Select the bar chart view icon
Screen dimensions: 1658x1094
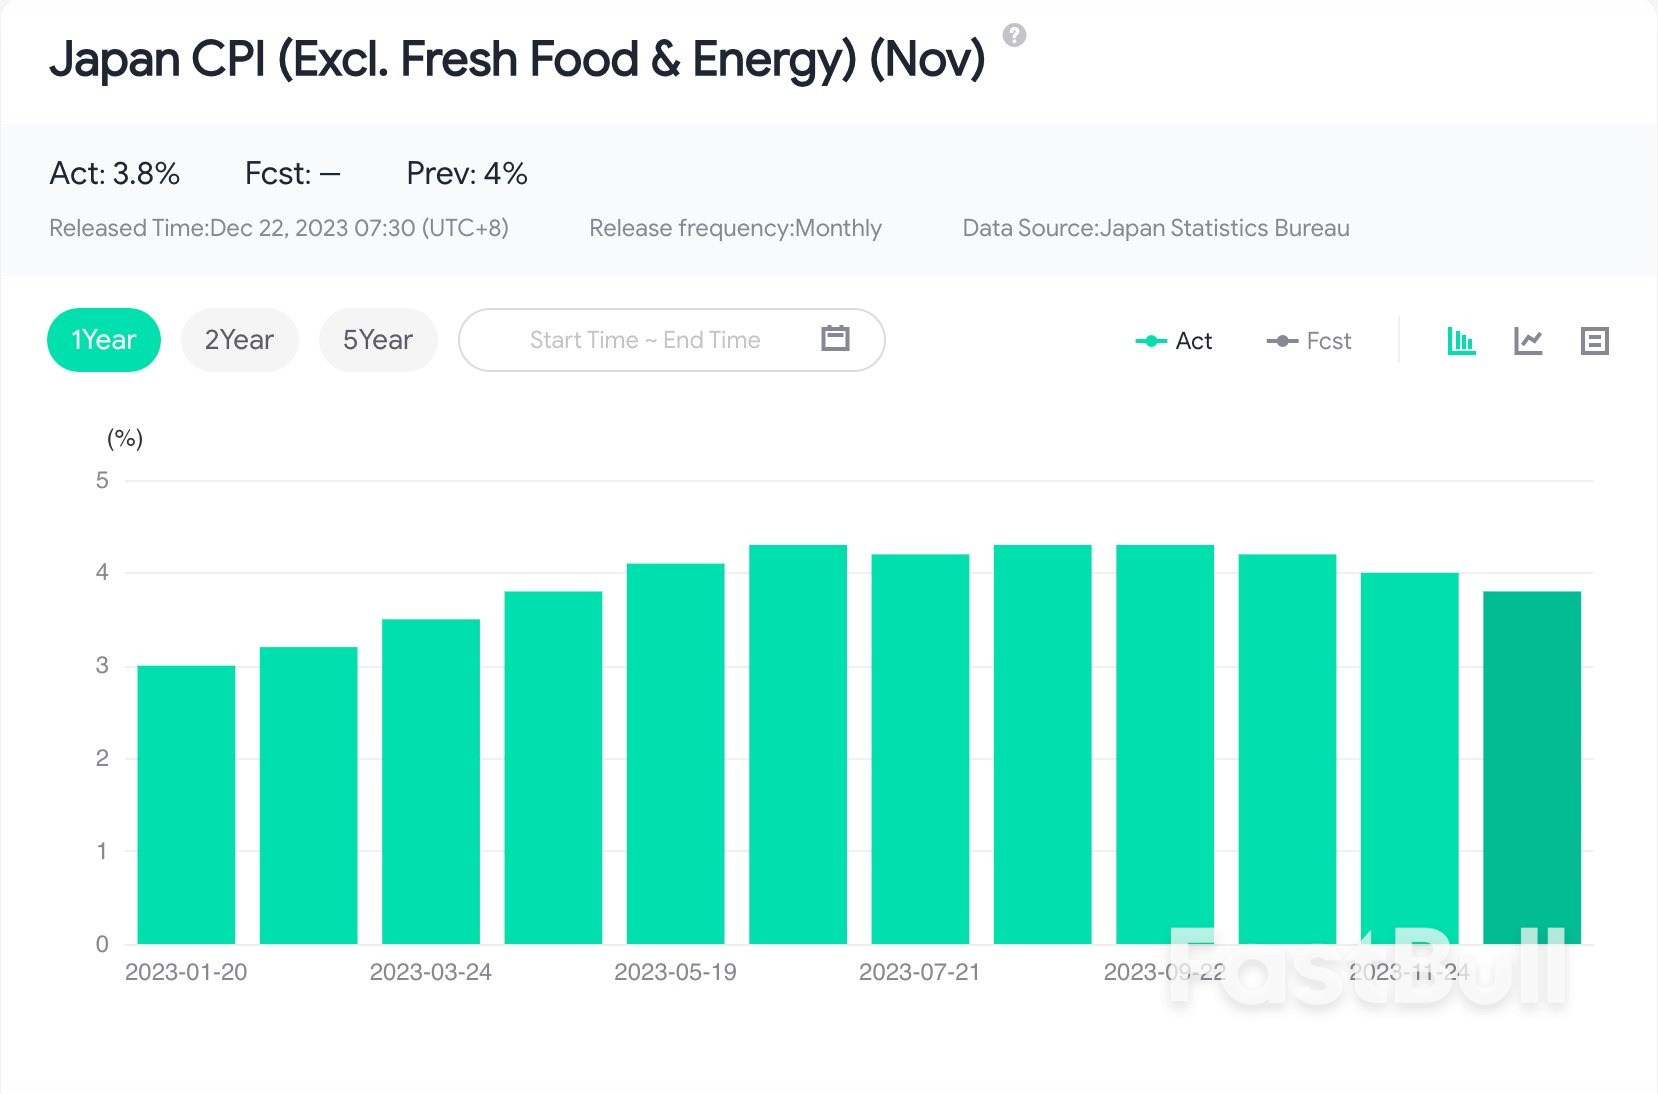pyautogui.click(x=1461, y=340)
